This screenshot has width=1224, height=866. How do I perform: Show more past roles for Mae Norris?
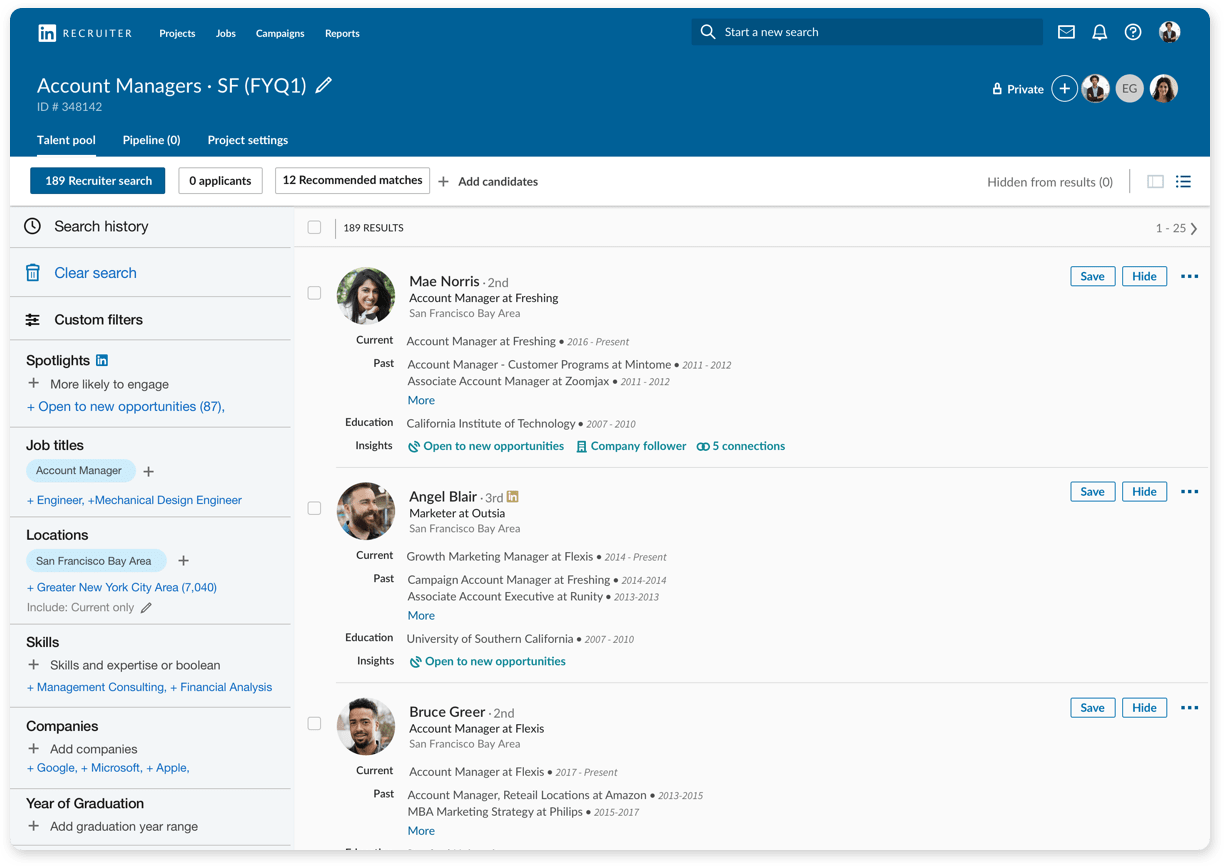point(421,400)
